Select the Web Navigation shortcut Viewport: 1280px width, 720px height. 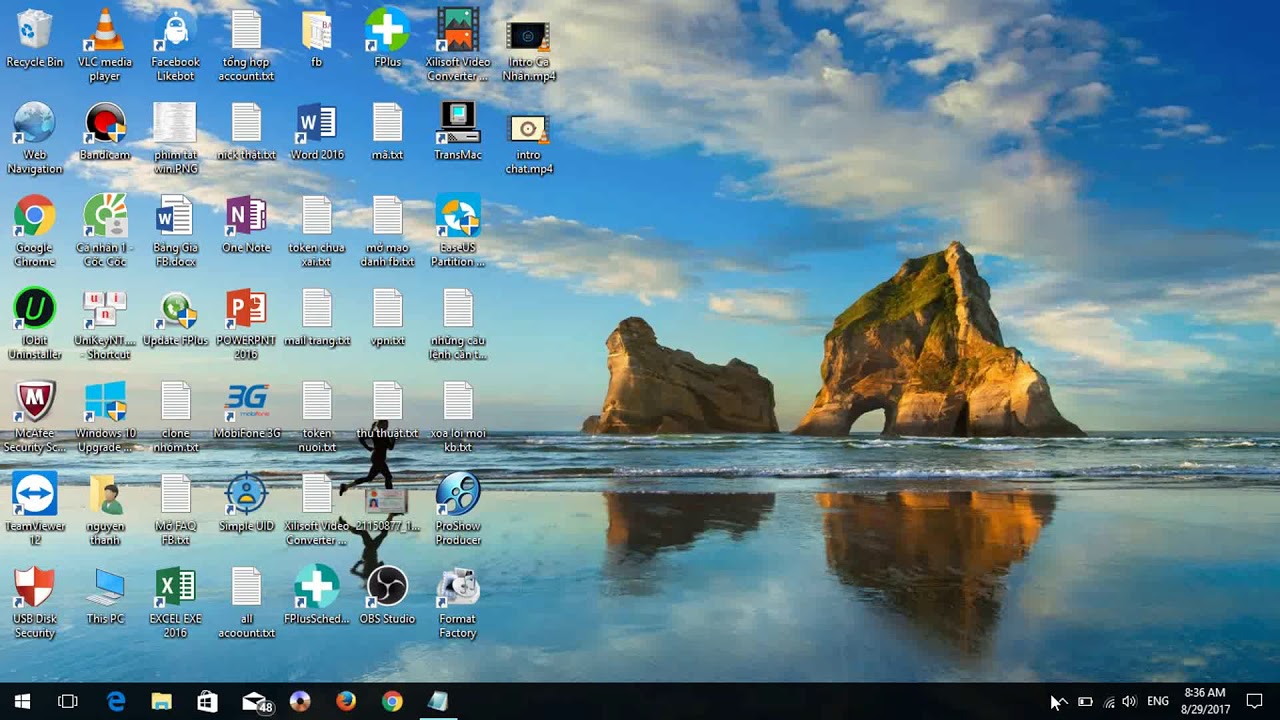pos(34,138)
